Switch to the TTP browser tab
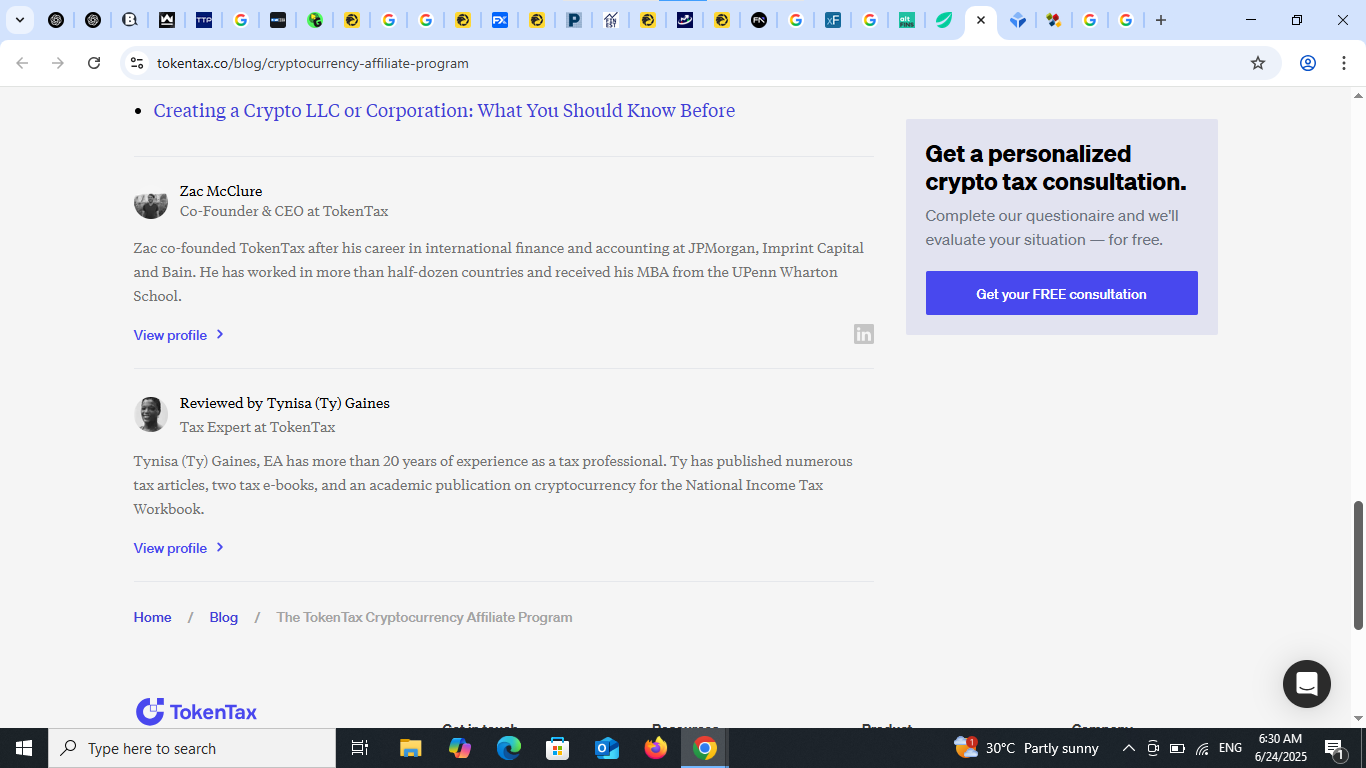This screenshot has width=1366, height=768. [x=204, y=20]
